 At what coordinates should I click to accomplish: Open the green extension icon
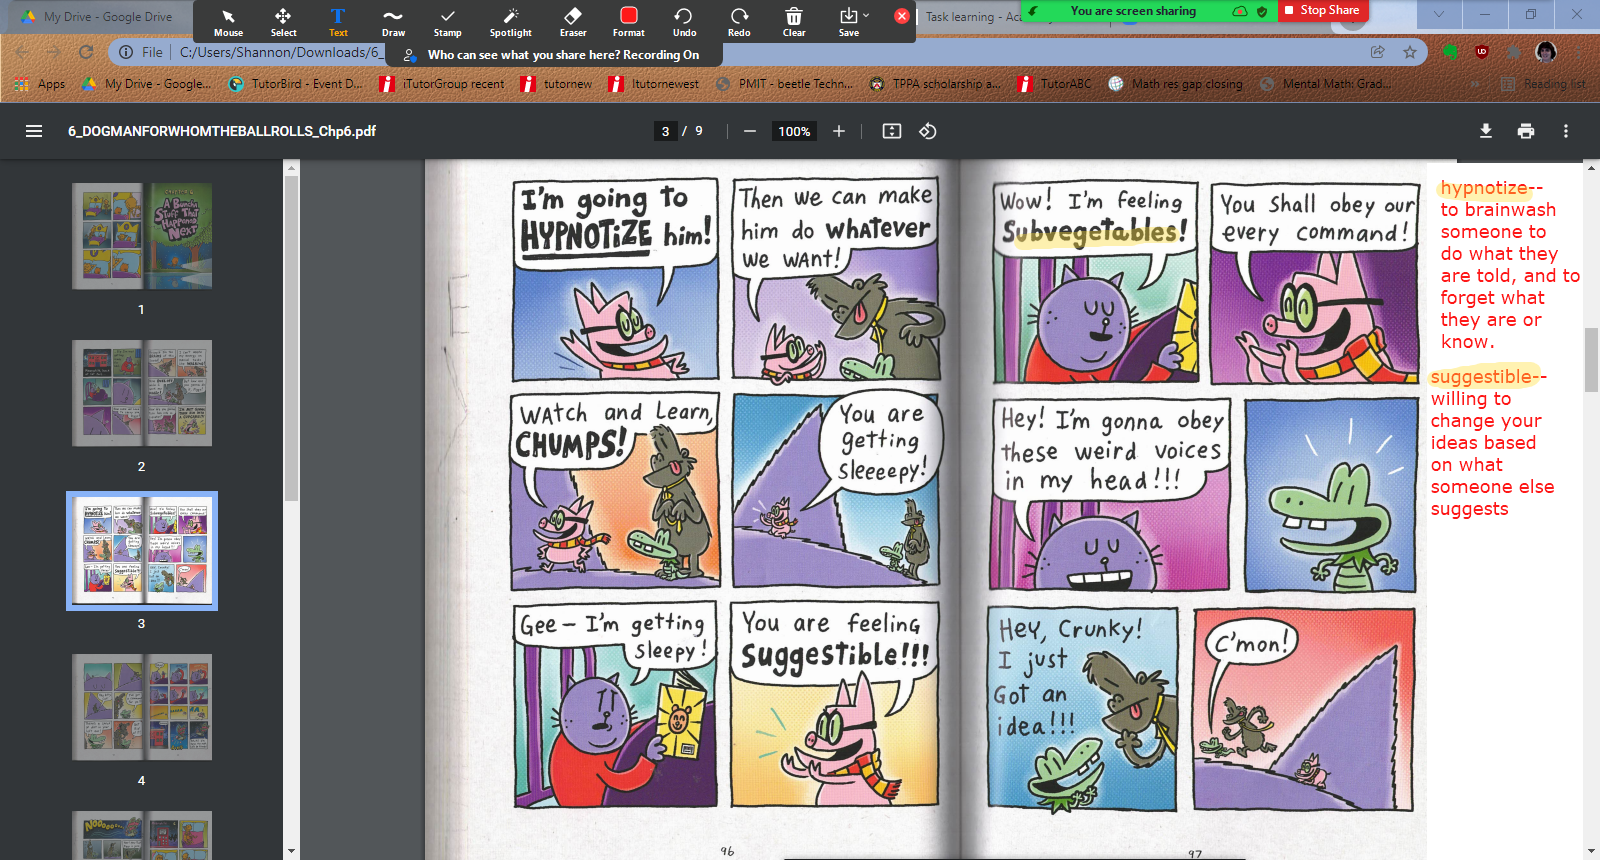click(1450, 52)
